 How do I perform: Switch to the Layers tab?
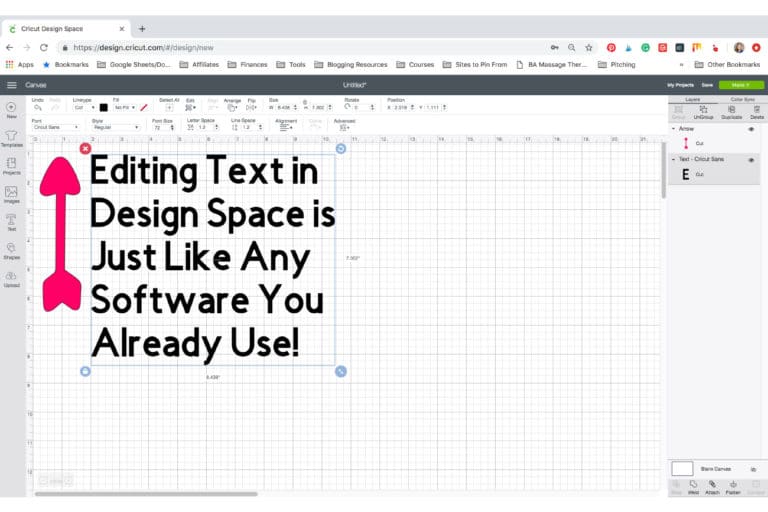coord(692,99)
